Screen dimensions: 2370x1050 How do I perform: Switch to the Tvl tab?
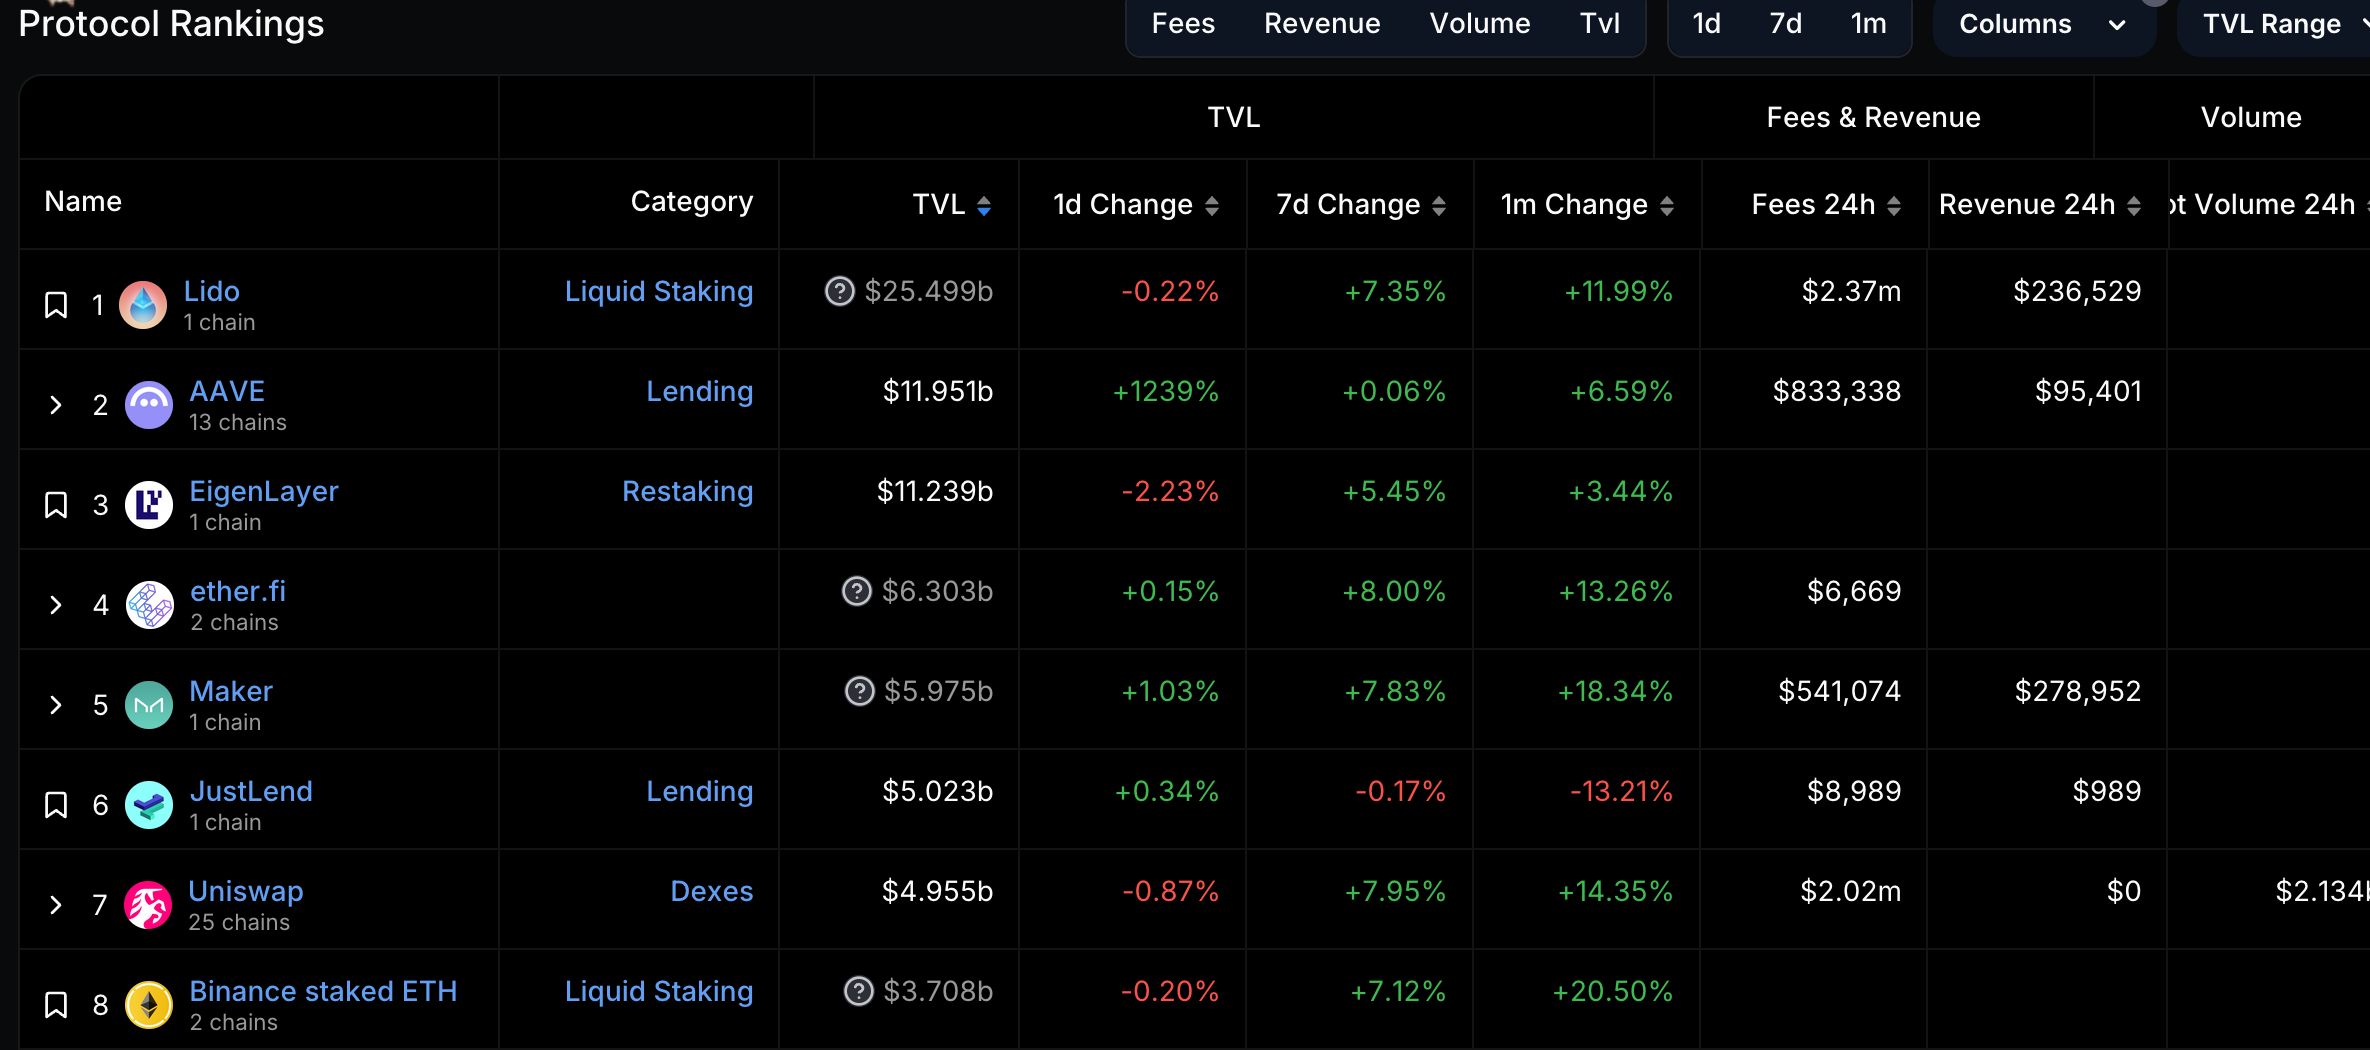coord(1600,24)
